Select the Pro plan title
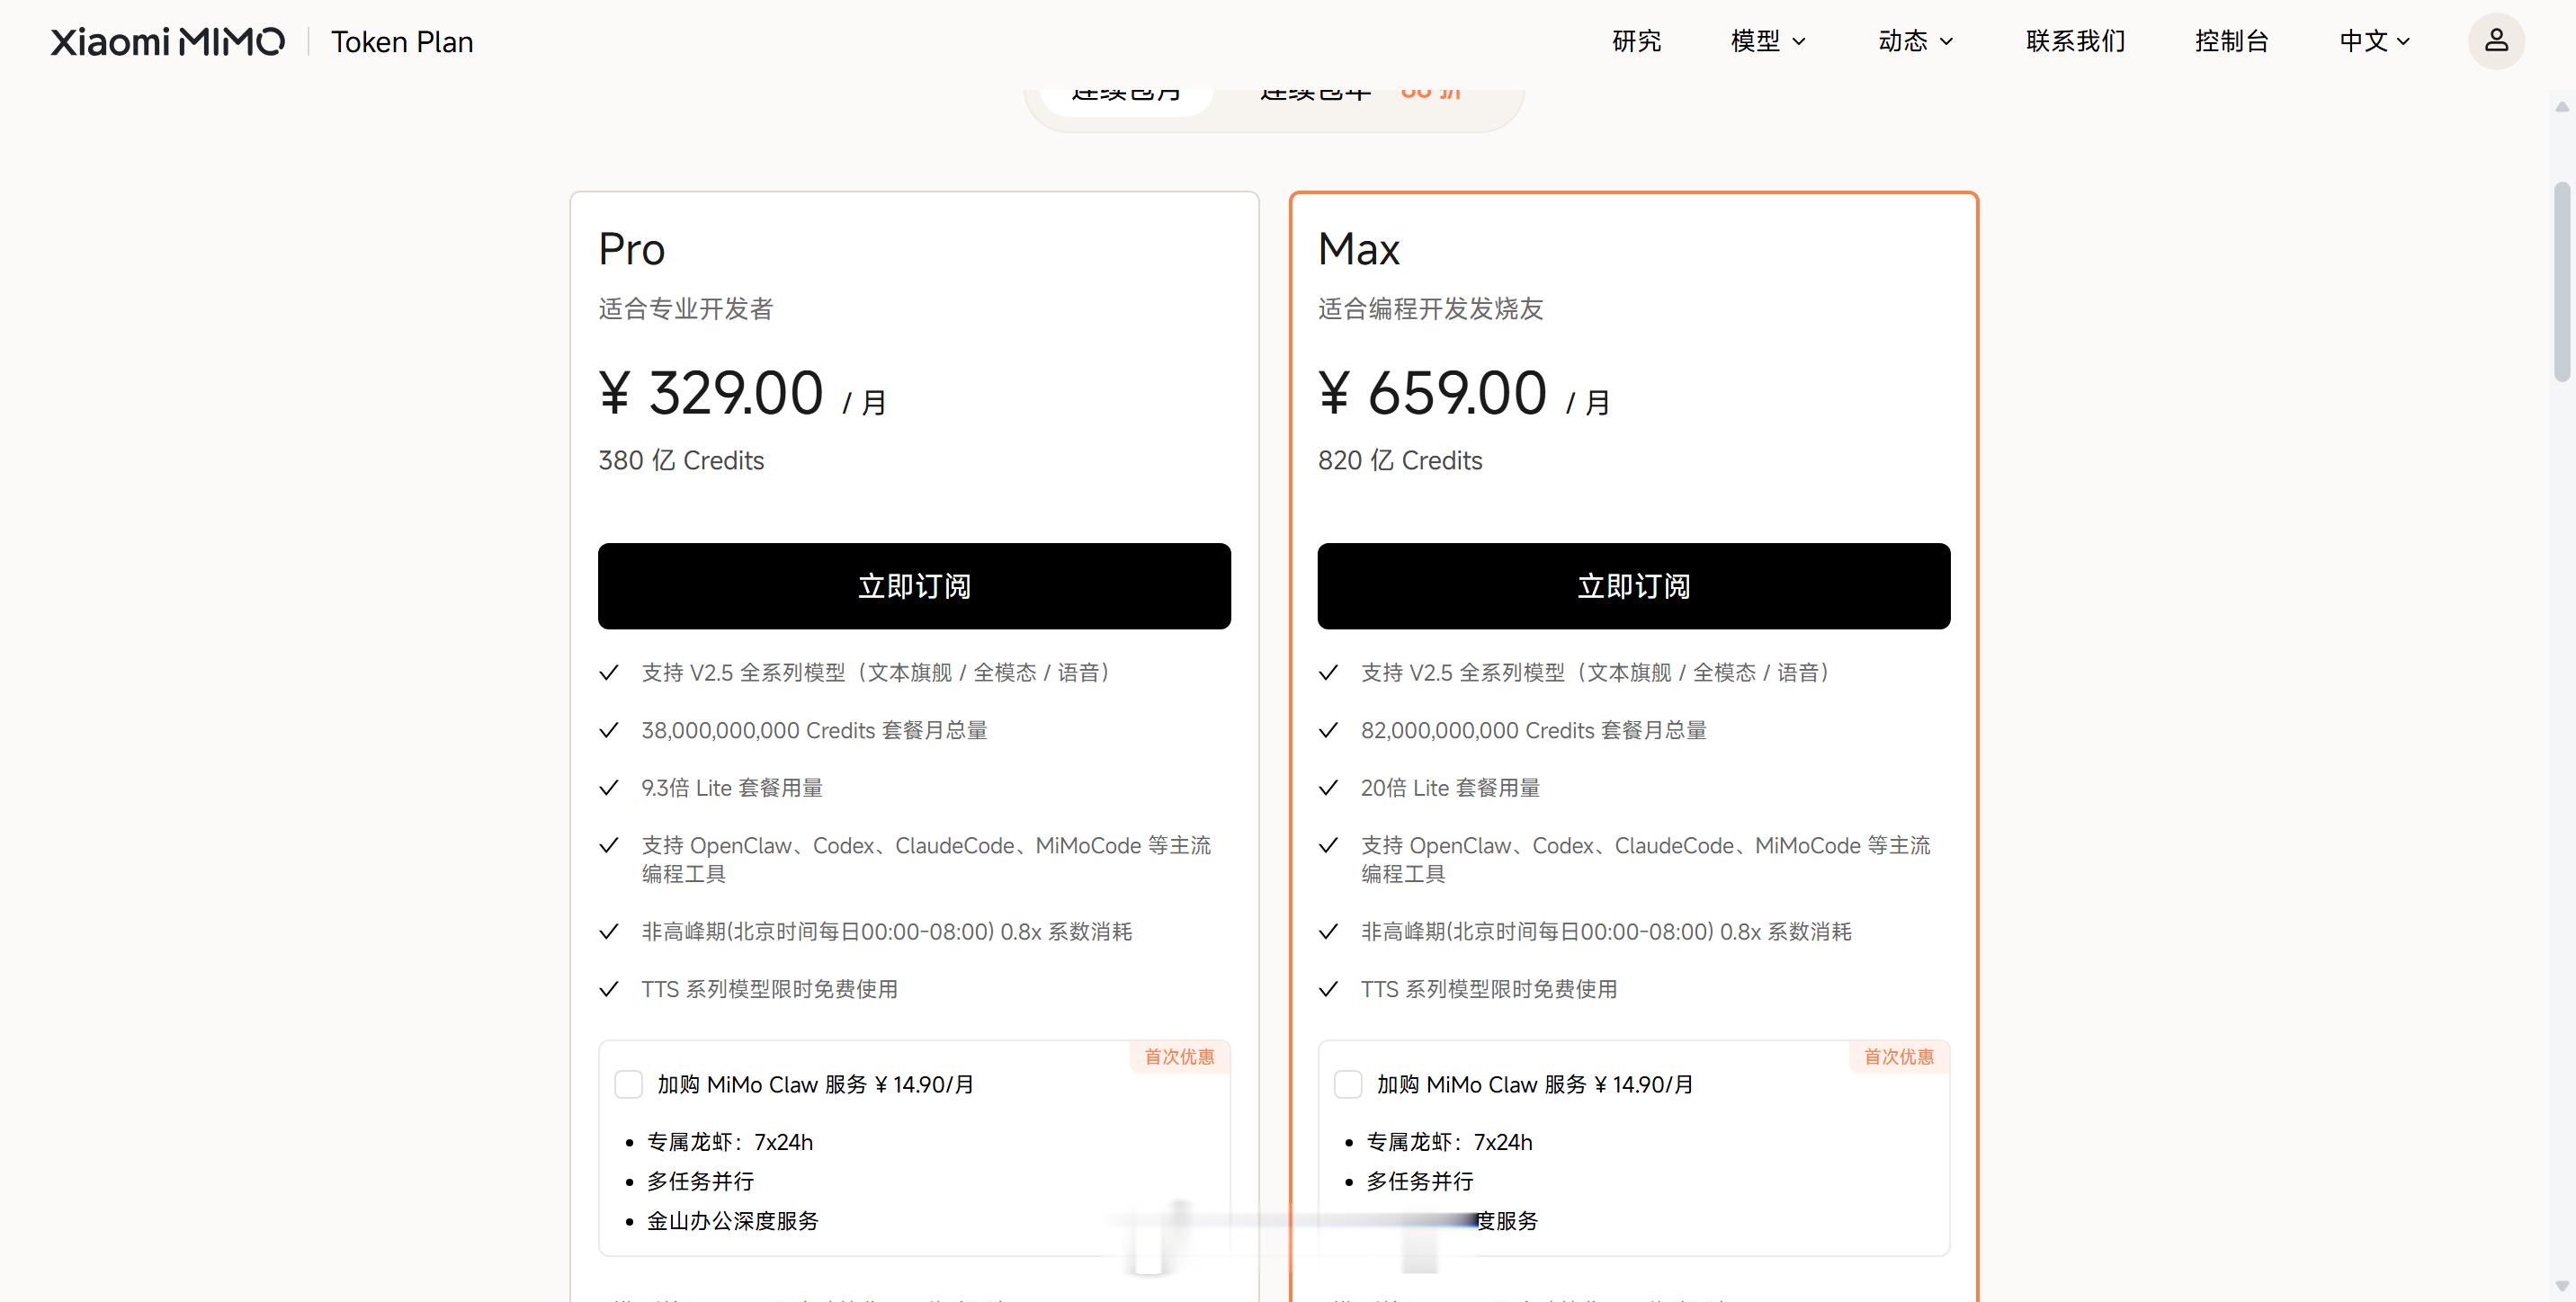This screenshot has height=1302, width=2576. [632, 249]
